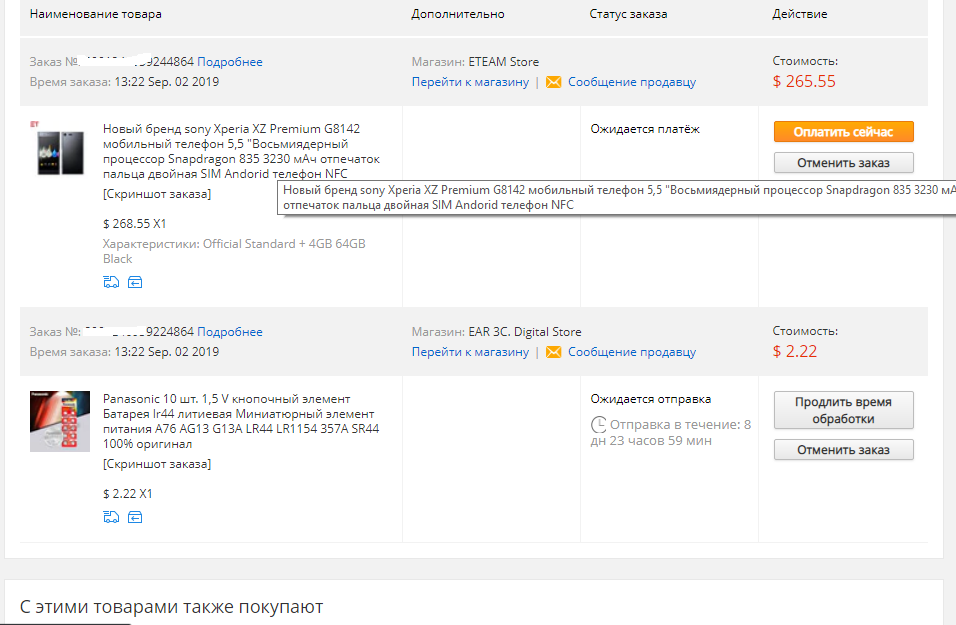Viewport: 956px width, 625px height.
Task: Click clock icon beside shipping countdown
Action: (599, 424)
